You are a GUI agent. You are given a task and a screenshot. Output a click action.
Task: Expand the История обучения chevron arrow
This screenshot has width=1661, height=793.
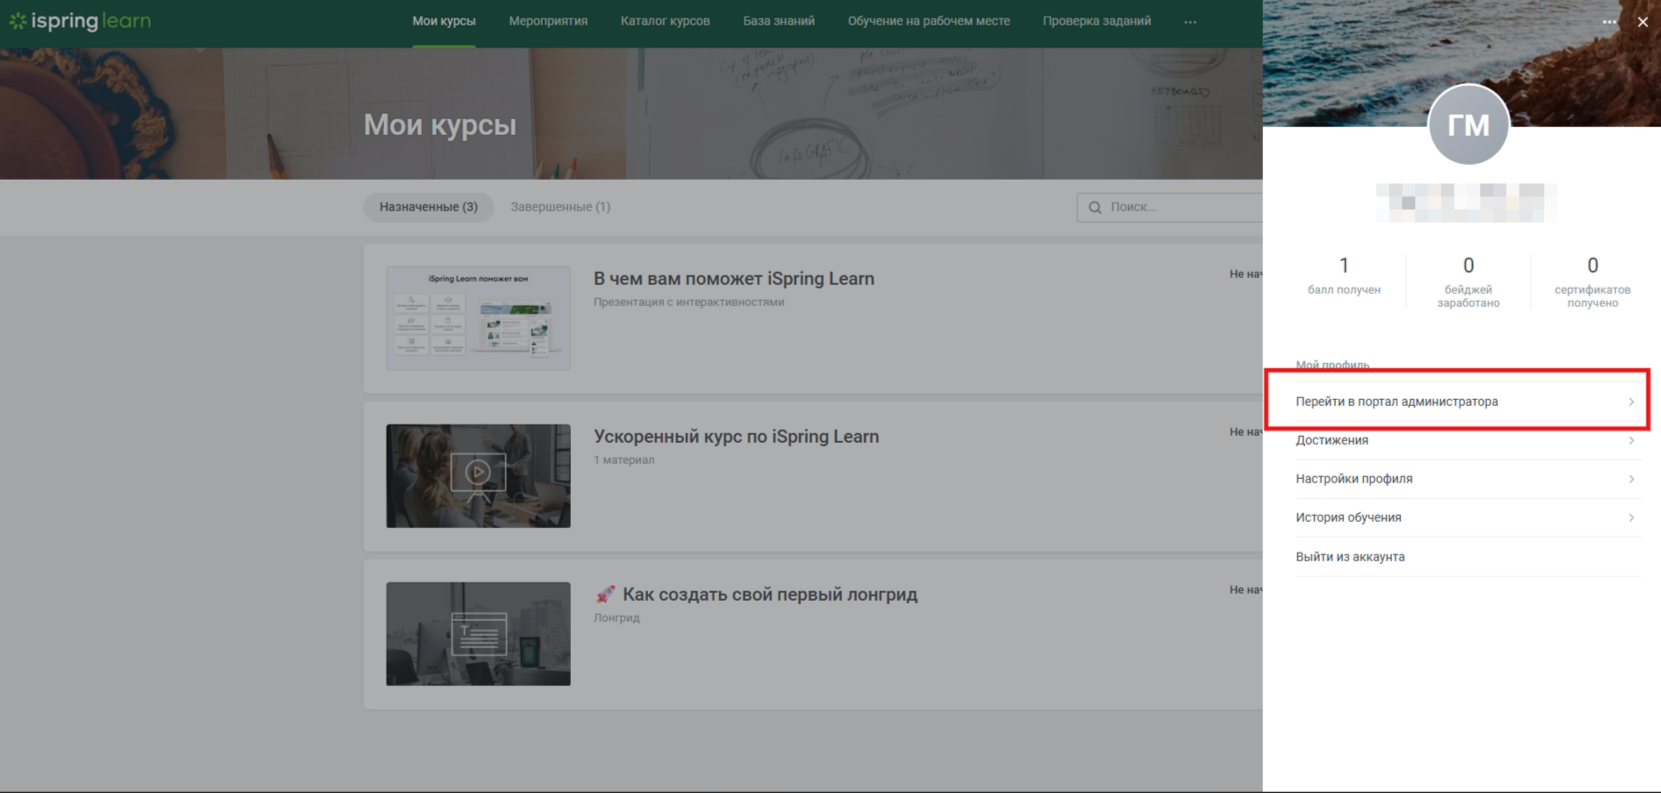(1631, 518)
